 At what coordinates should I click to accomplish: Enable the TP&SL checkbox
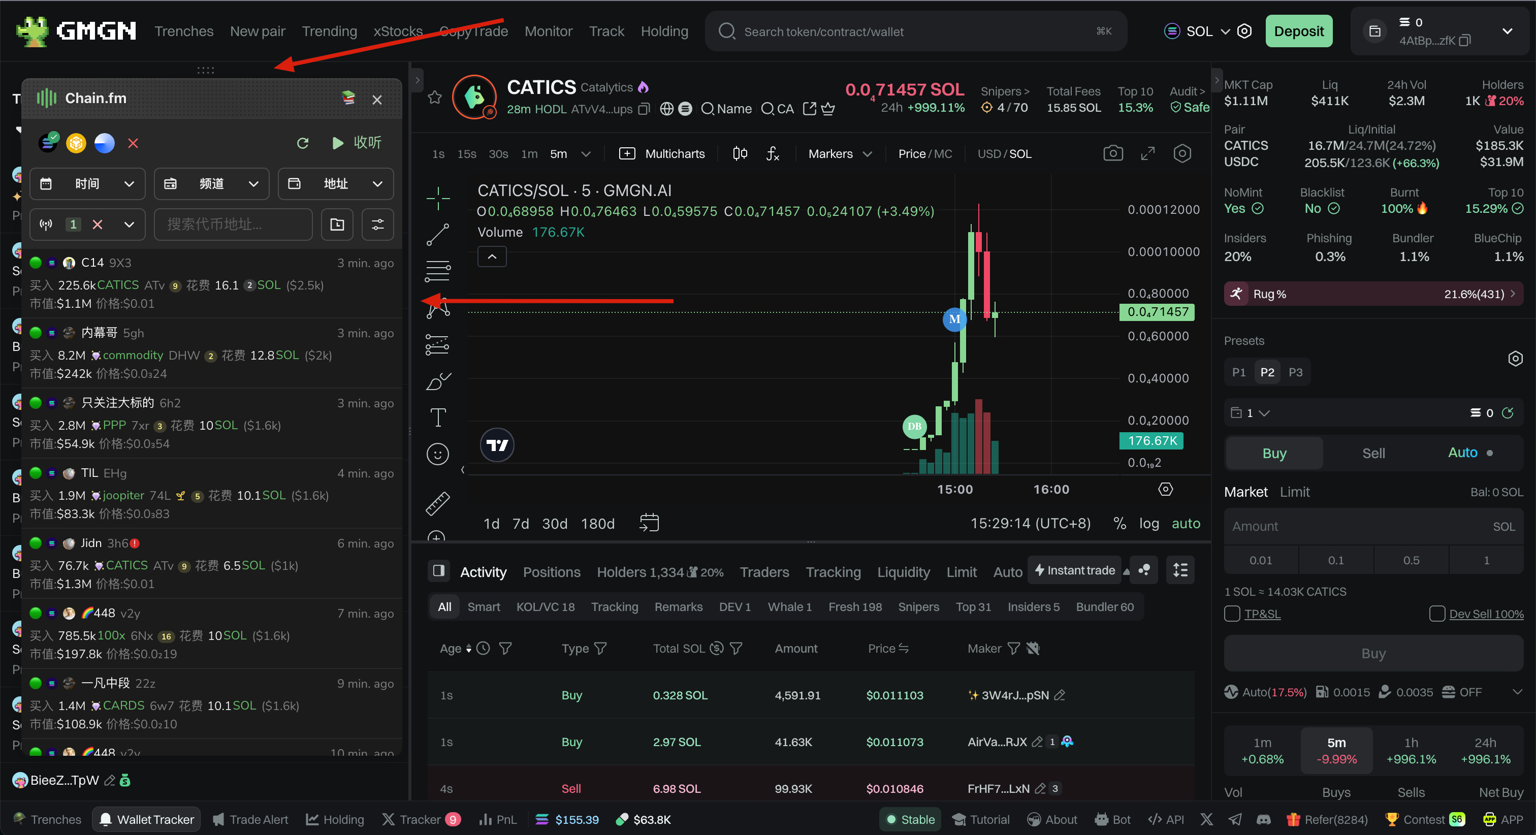pos(1232,614)
